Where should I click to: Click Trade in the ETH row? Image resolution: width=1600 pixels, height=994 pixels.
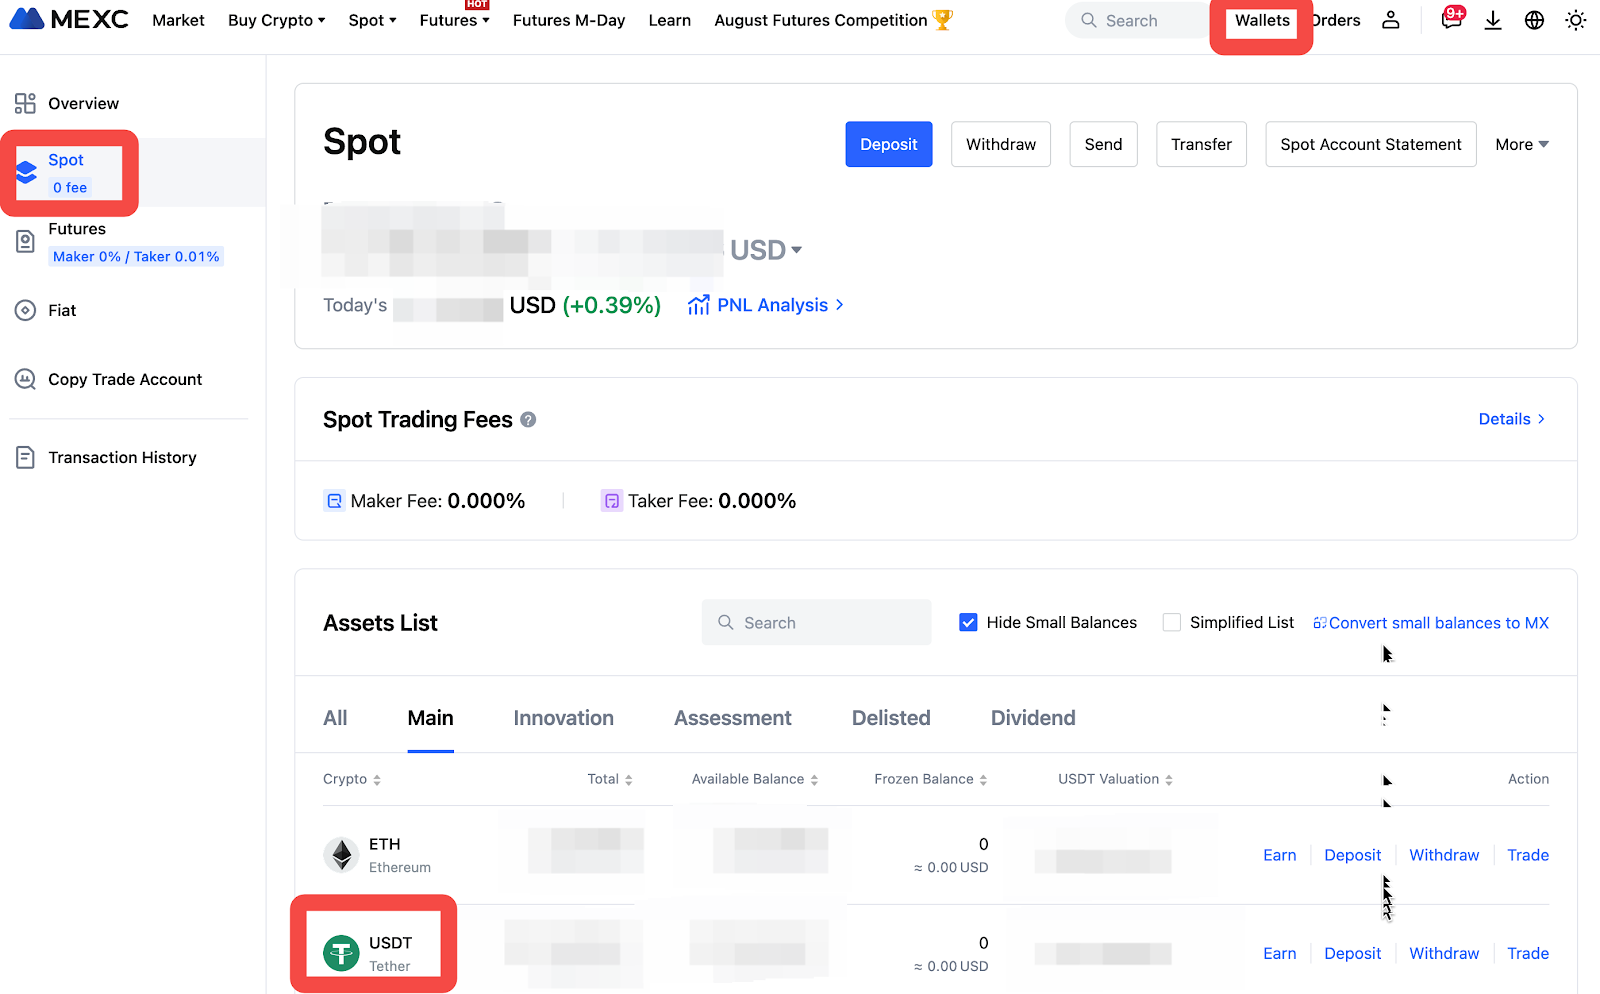click(x=1528, y=855)
